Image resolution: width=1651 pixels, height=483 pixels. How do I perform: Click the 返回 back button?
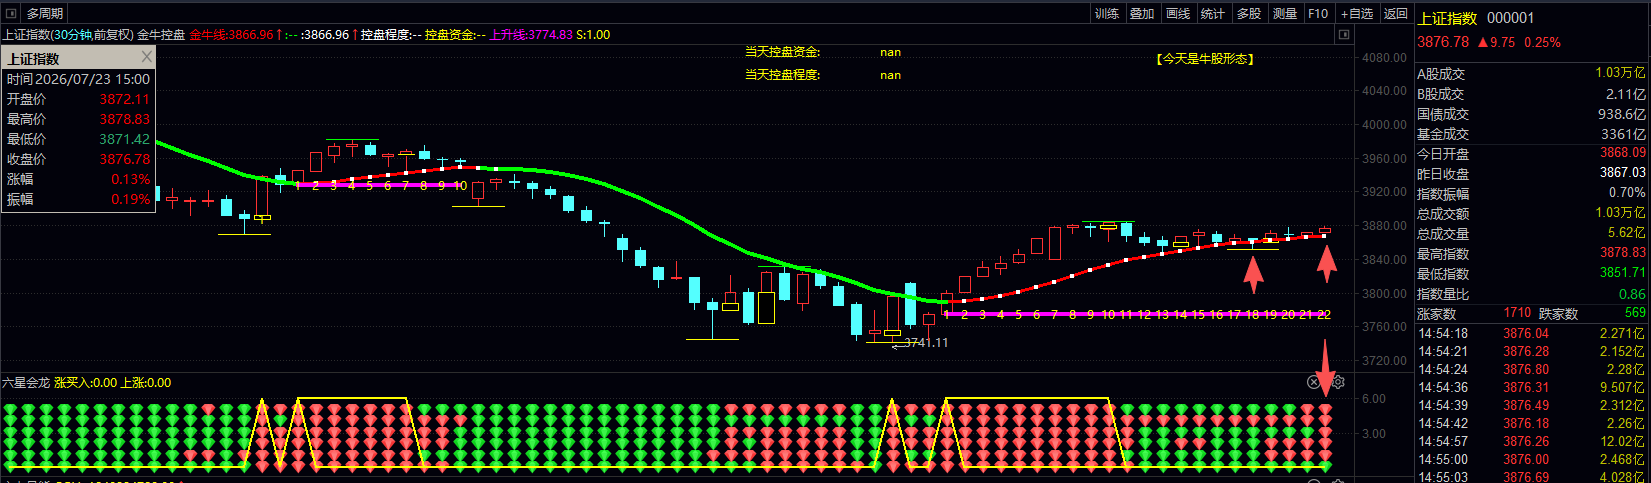(x=1395, y=13)
